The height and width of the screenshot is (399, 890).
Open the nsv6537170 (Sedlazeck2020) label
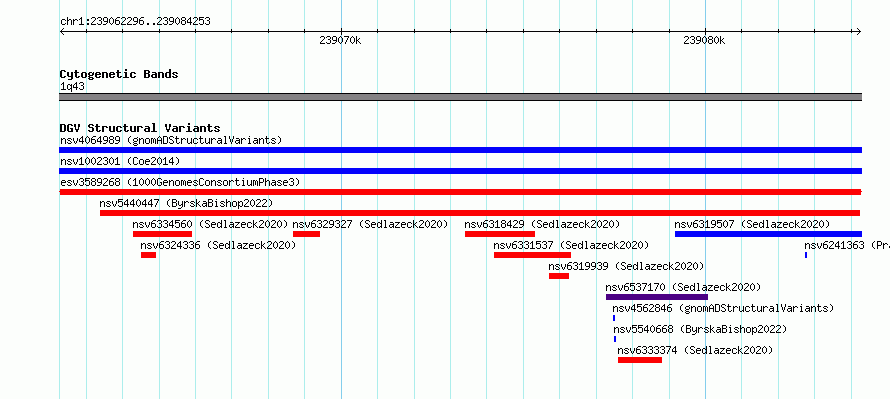pyautogui.click(x=683, y=287)
